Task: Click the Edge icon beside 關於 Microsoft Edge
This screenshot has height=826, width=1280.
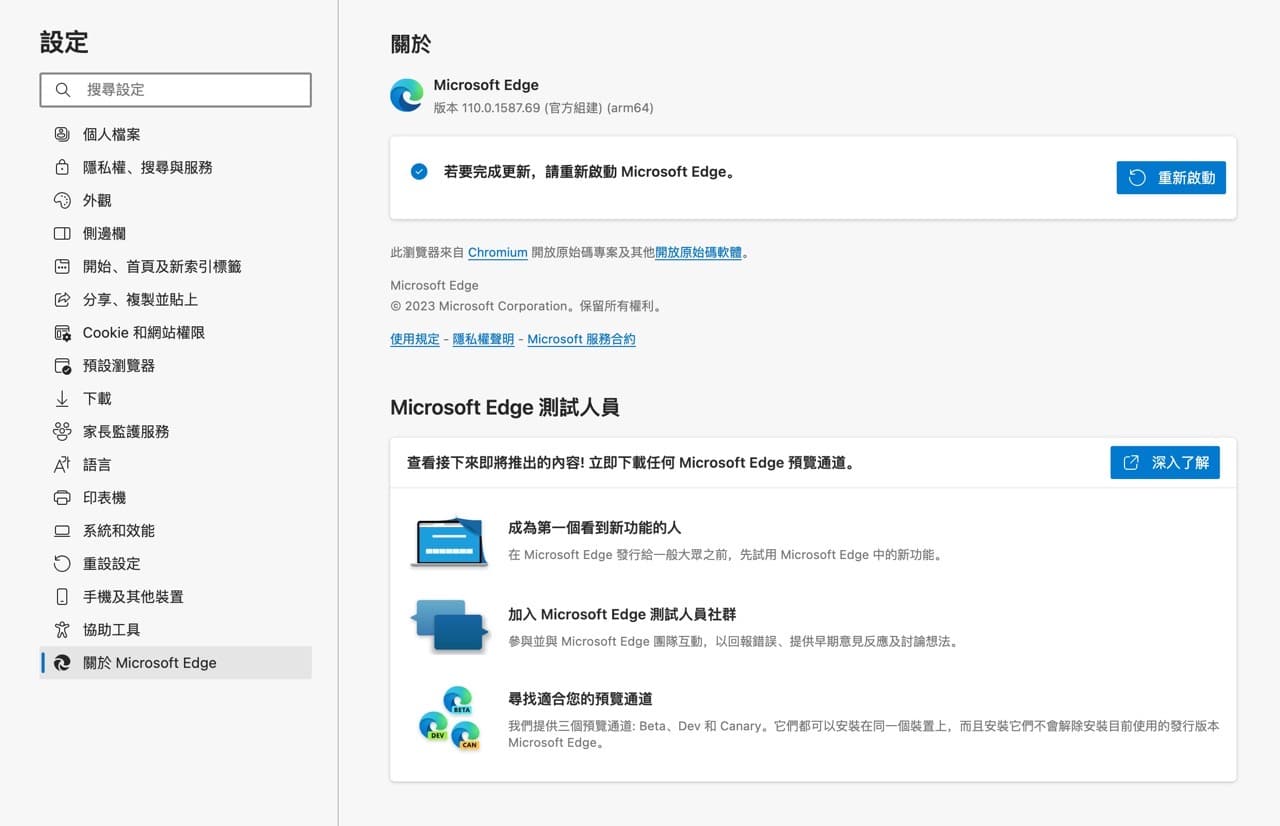Action: 62,662
